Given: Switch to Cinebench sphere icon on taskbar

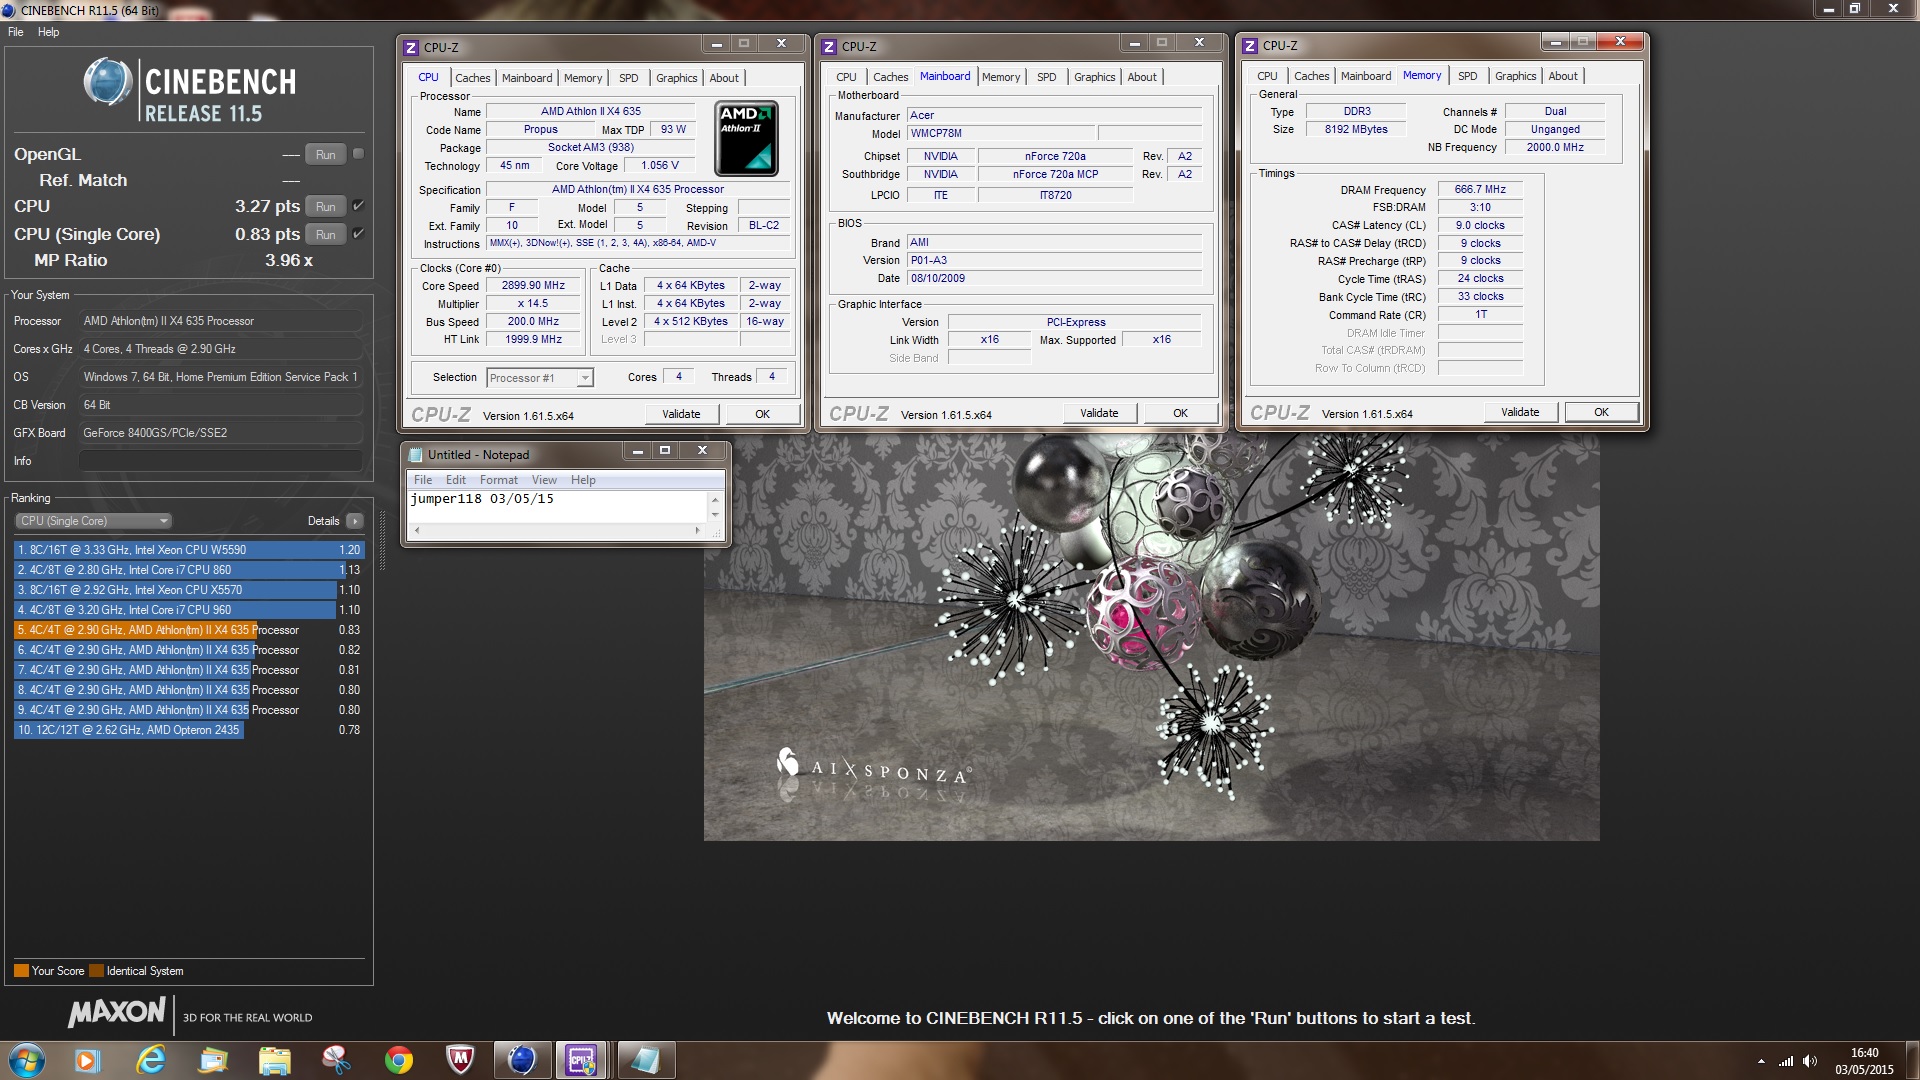Looking at the screenshot, I should pyautogui.click(x=522, y=1060).
